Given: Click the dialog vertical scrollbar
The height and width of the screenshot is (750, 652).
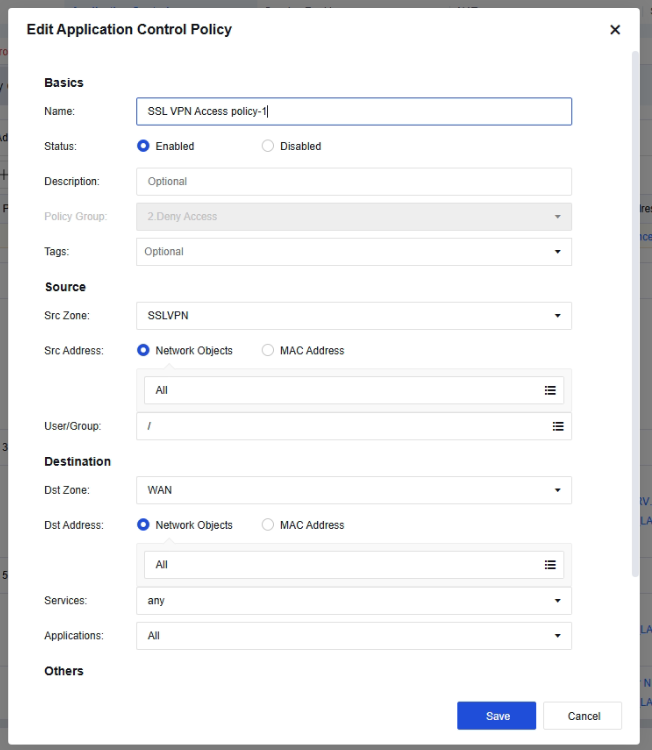Looking at the screenshot, I should point(635,314).
